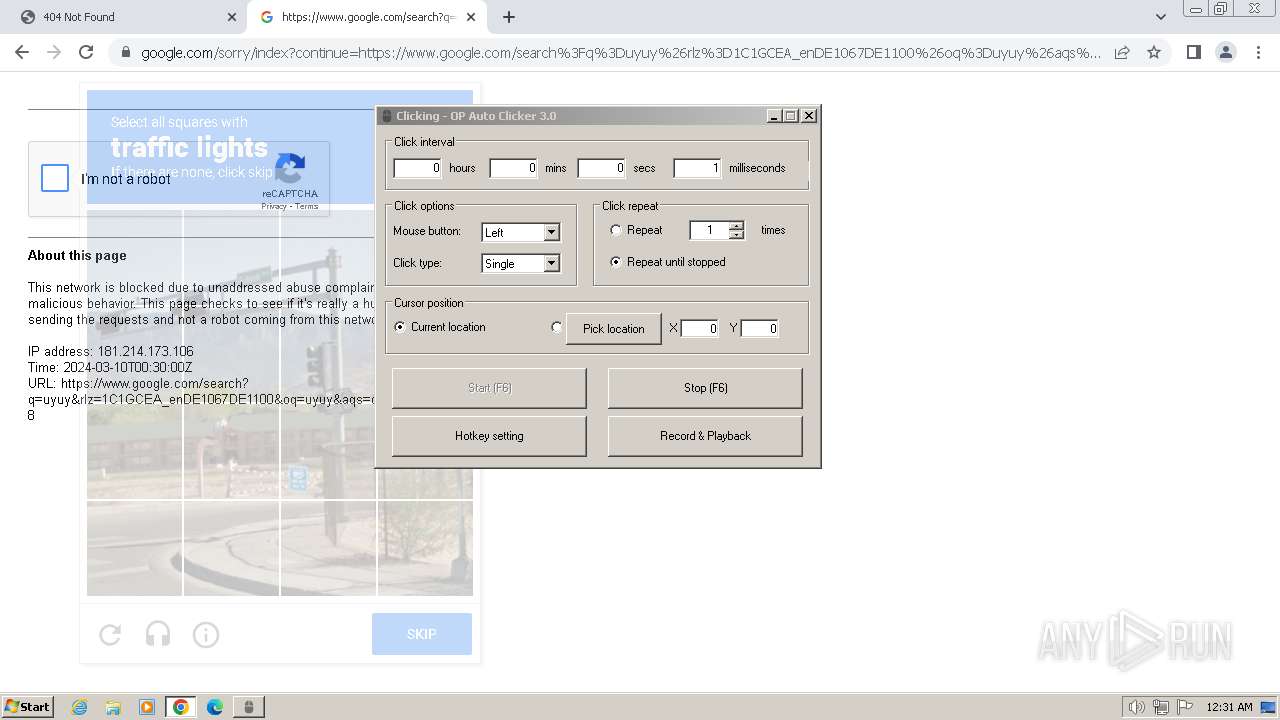The height and width of the screenshot is (720, 1280).
Task: Select the Pick location radio button
Action: pyautogui.click(x=557, y=327)
